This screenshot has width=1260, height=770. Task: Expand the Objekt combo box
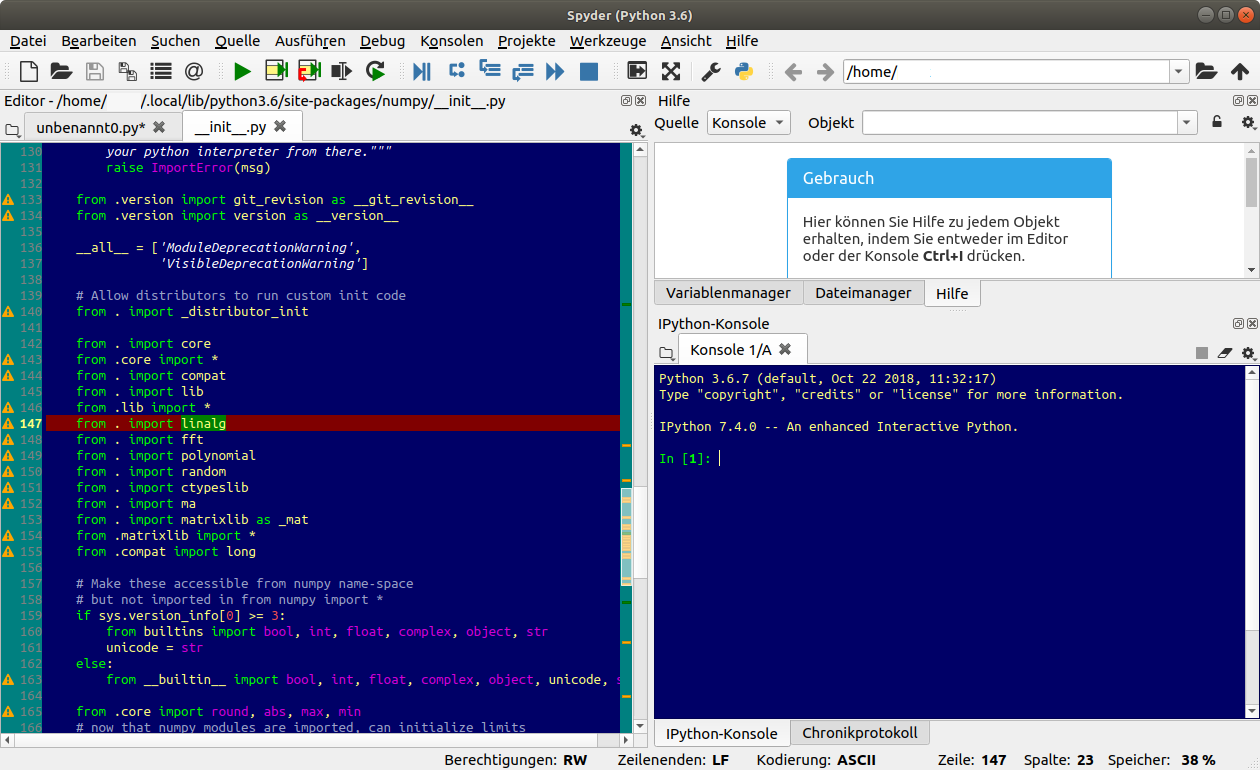coord(1186,122)
